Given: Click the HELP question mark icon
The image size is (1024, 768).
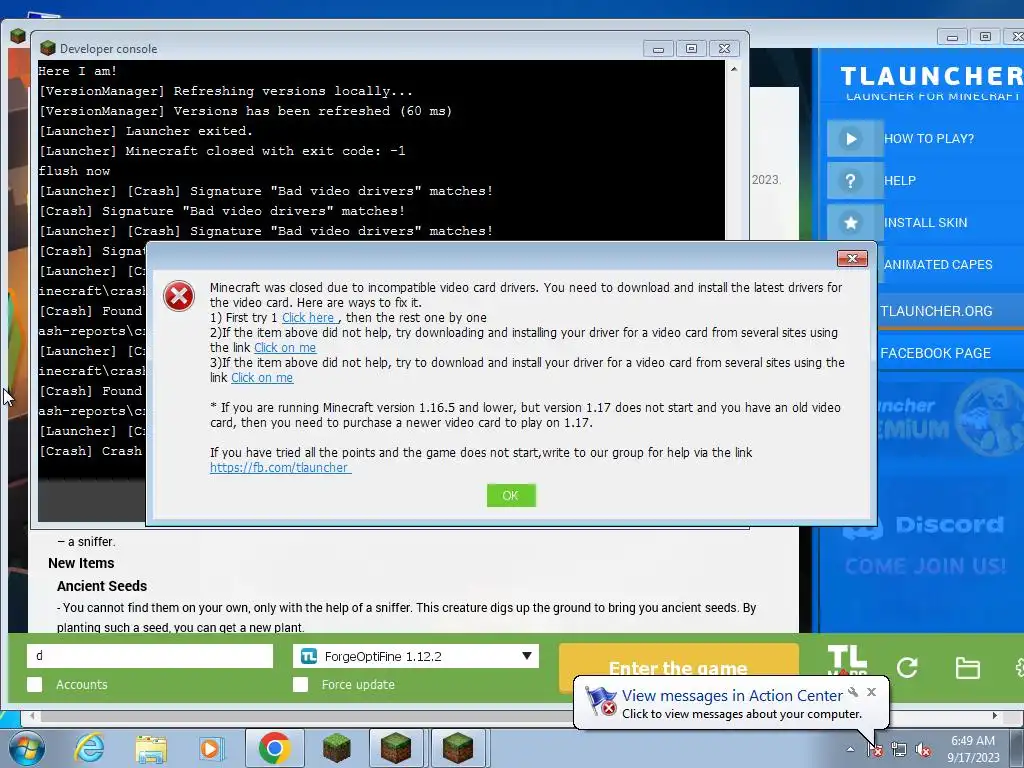Looking at the screenshot, I should pos(851,181).
